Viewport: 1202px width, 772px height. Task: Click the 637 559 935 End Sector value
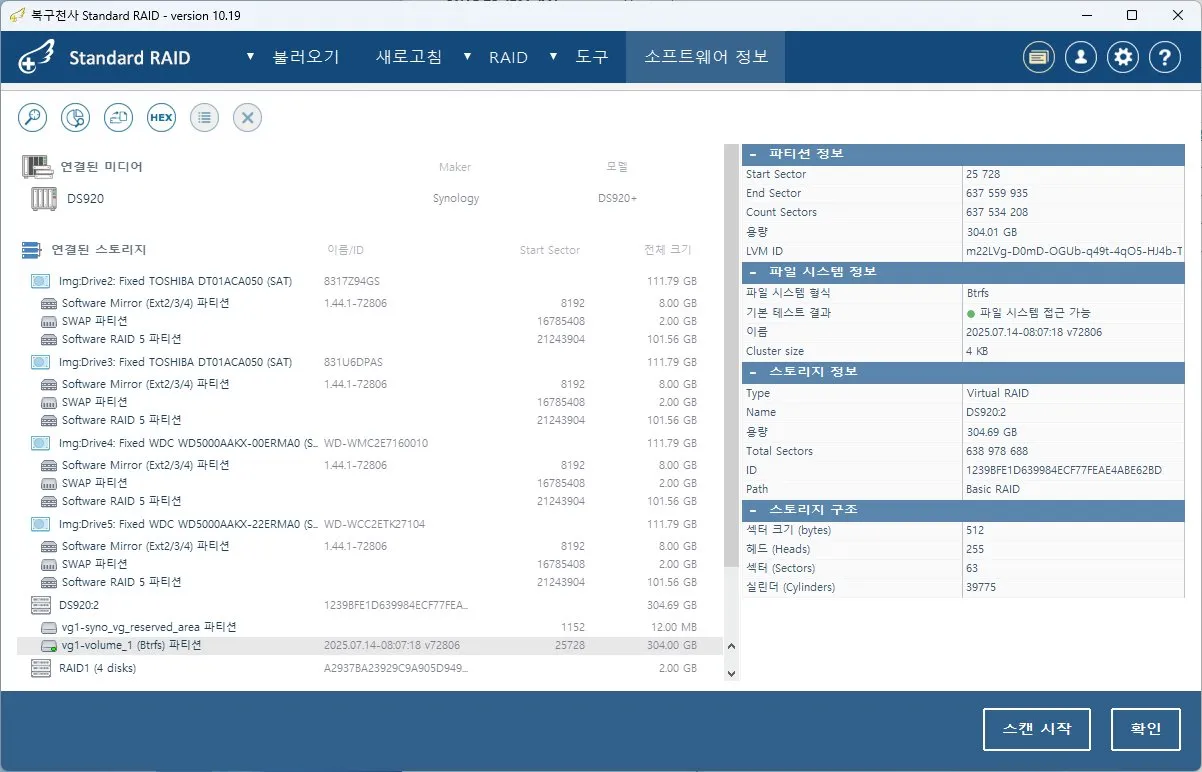coord(997,193)
